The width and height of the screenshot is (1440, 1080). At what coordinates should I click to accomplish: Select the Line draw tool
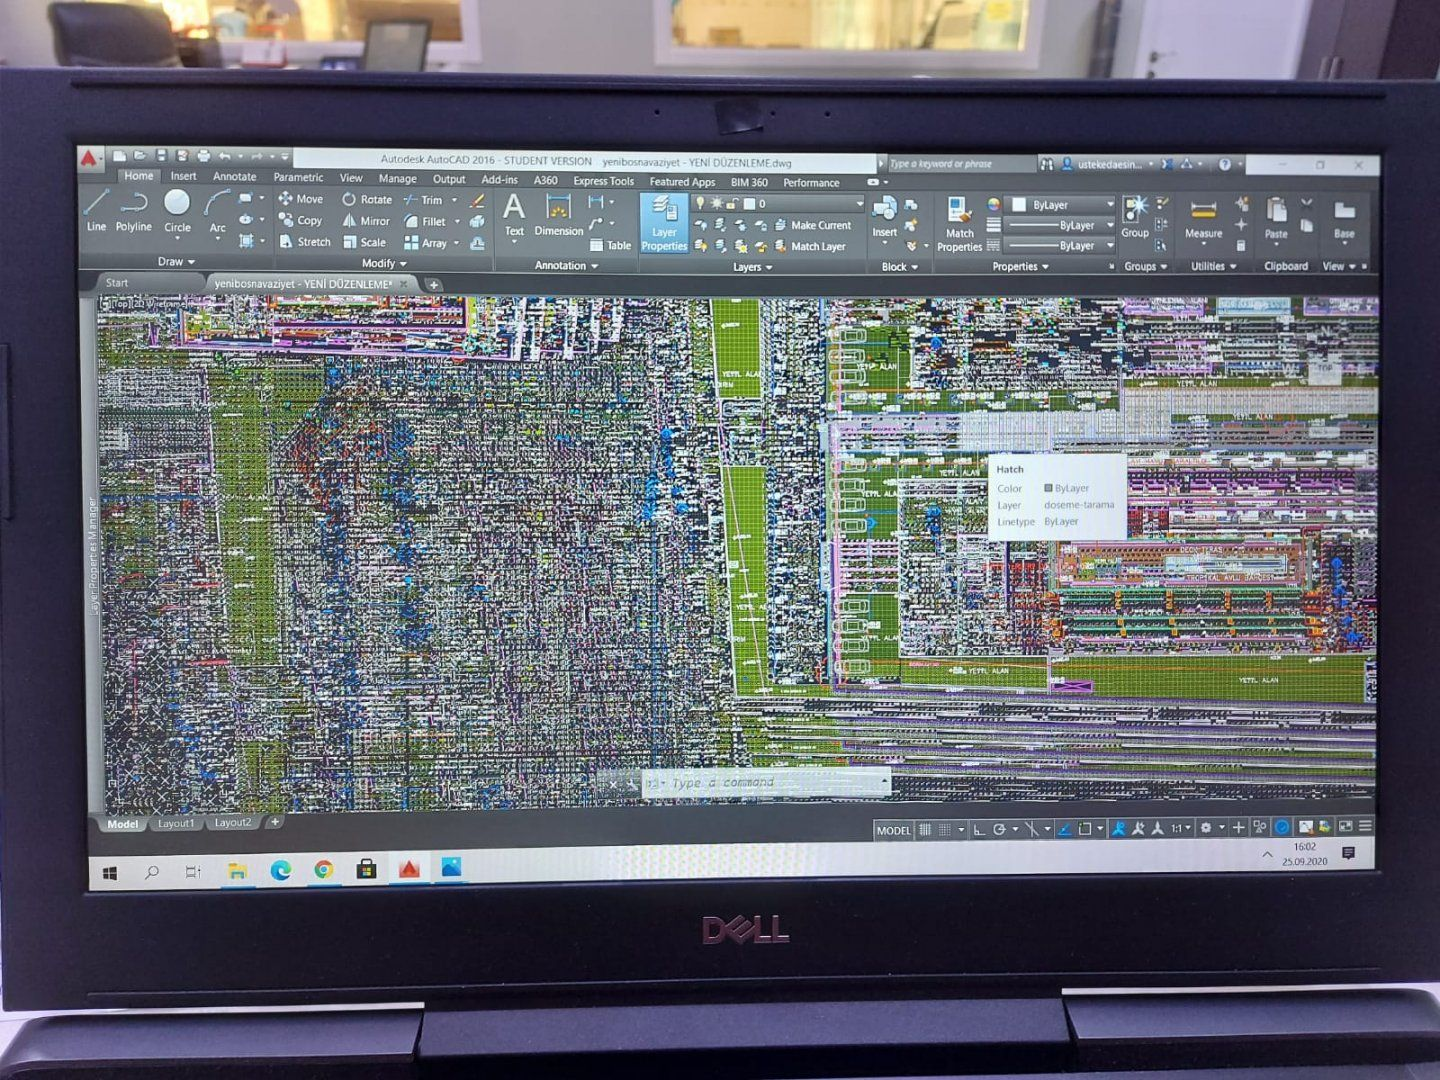point(96,211)
